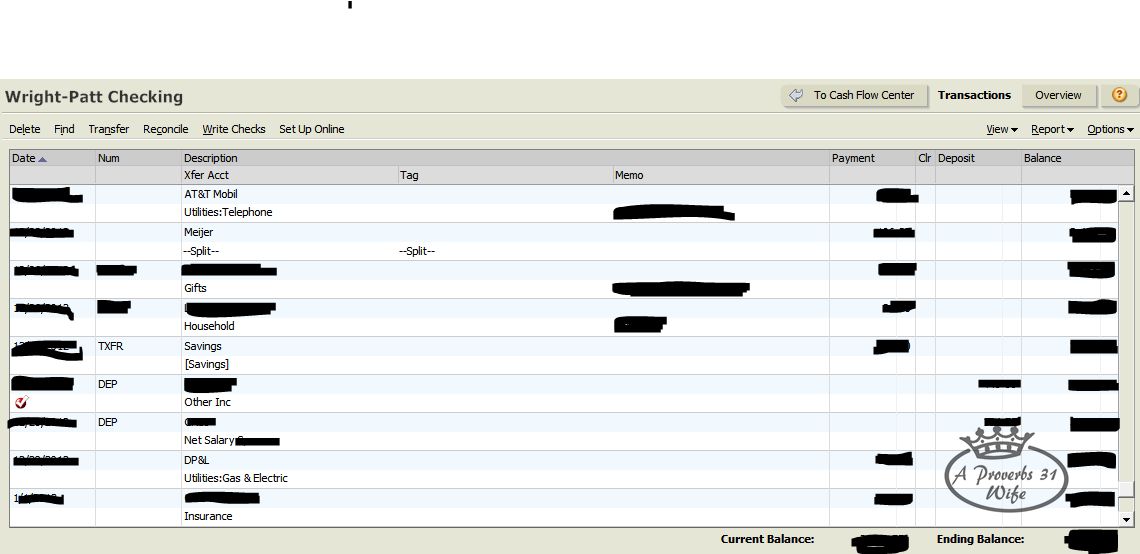Click the Household category
This screenshot has width=1140, height=554.
pyautogui.click(x=209, y=326)
